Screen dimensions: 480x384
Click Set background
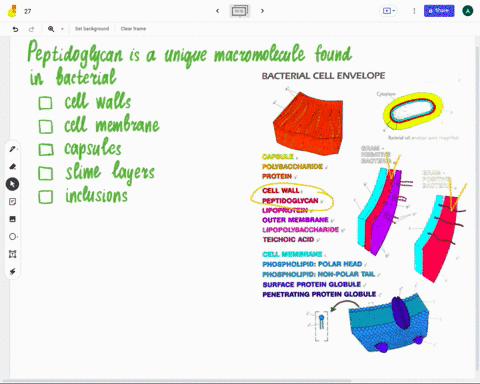pos(92,29)
